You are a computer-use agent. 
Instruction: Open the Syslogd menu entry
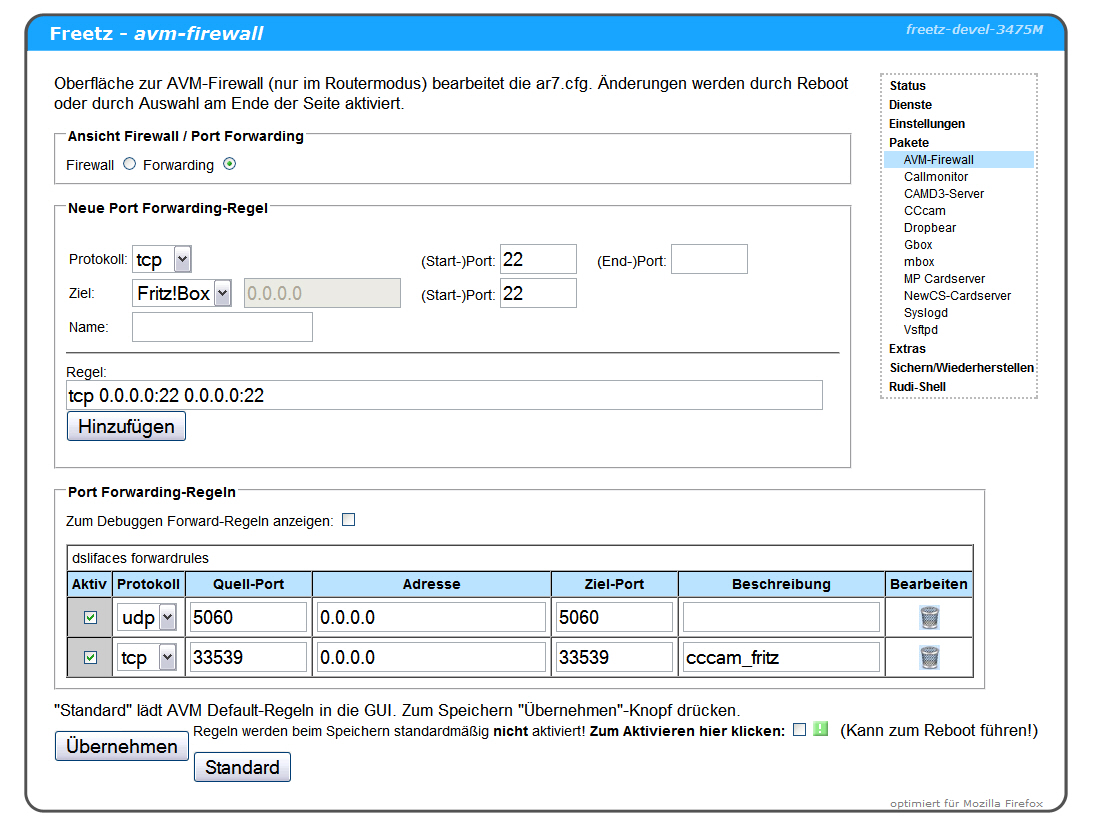pos(927,313)
